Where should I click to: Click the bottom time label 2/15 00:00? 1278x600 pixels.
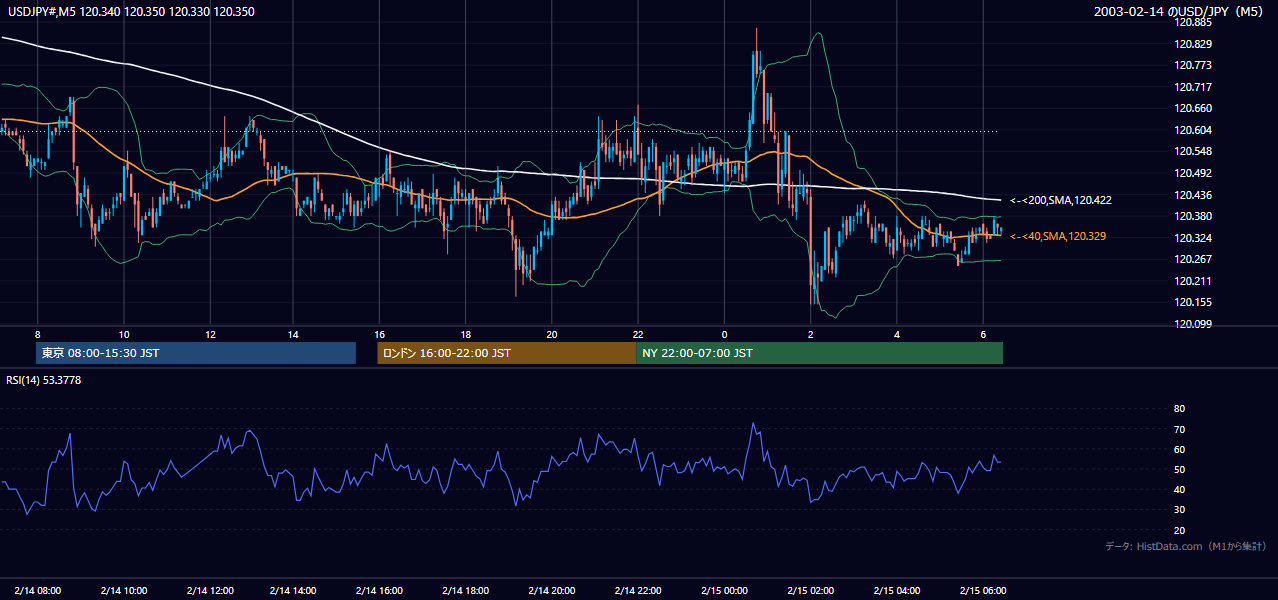(x=725, y=591)
